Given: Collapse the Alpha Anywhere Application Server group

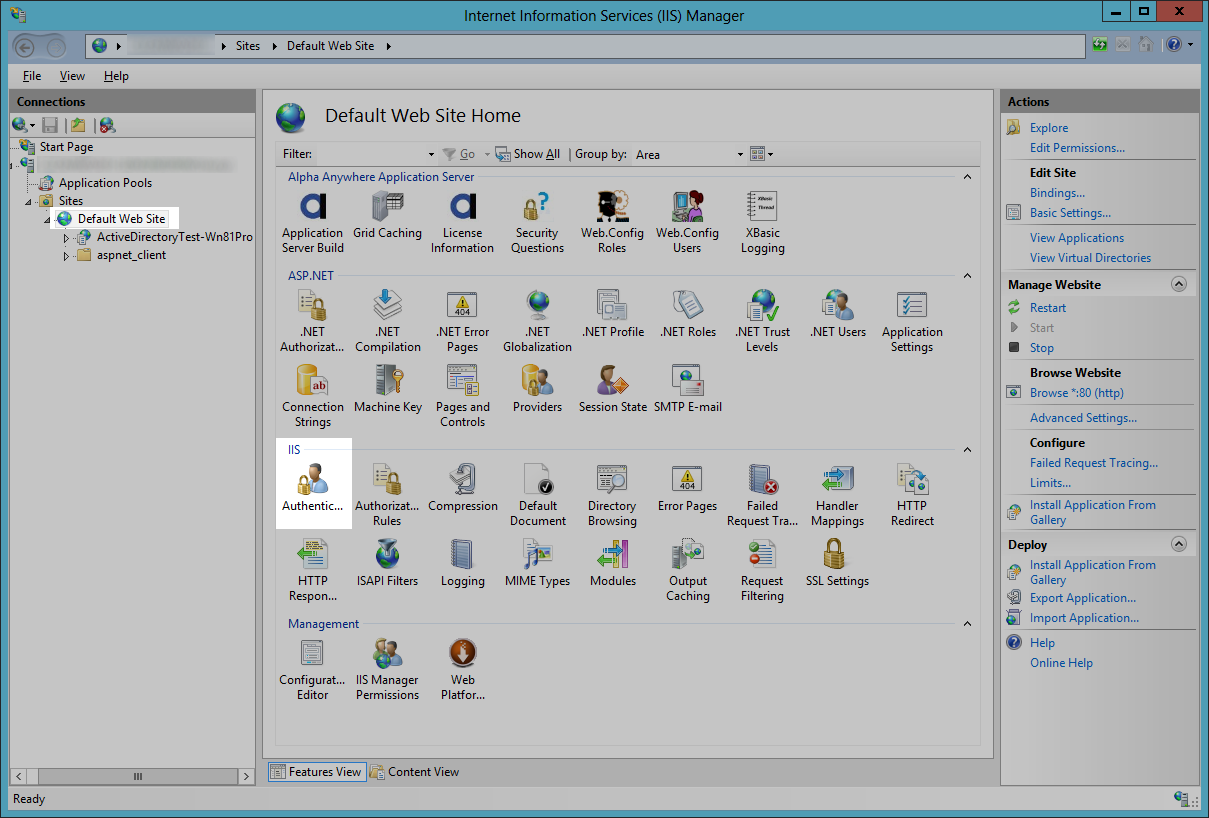Looking at the screenshot, I should [x=967, y=177].
